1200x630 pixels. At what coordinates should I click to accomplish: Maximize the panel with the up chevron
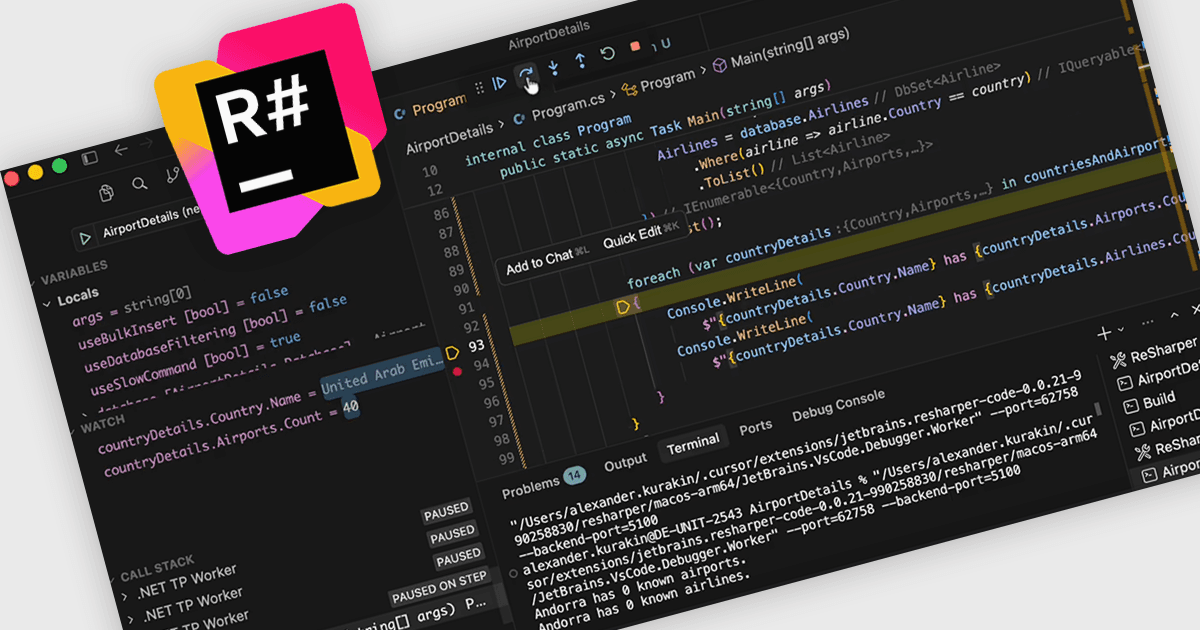[1174, 316]
